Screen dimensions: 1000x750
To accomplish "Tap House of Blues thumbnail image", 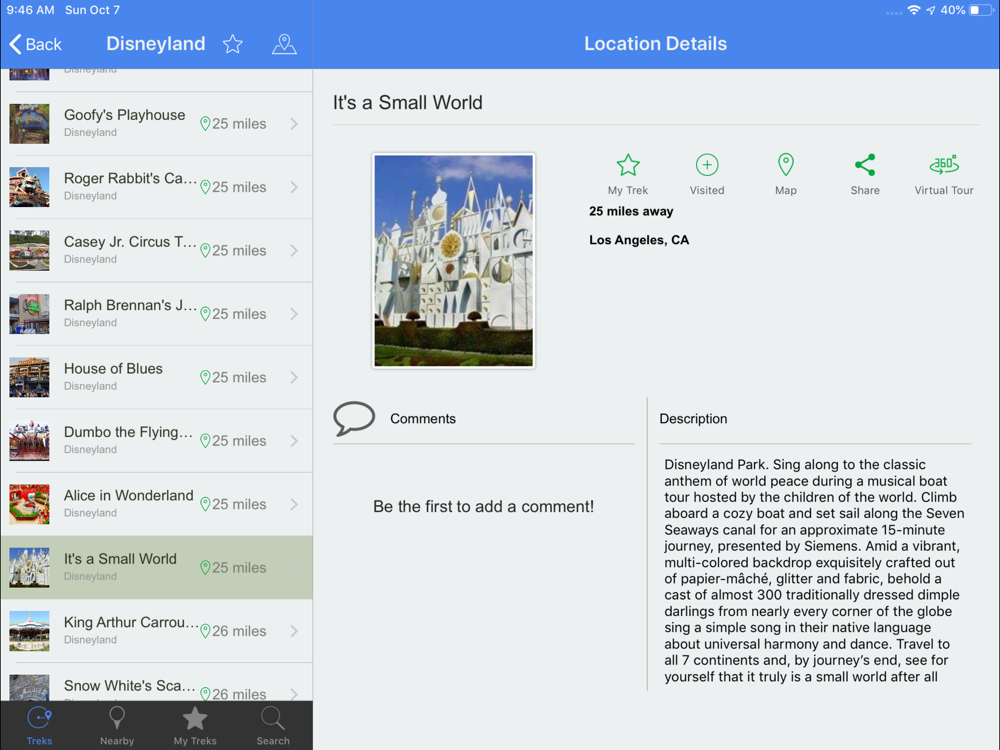I will coord(29,378).
